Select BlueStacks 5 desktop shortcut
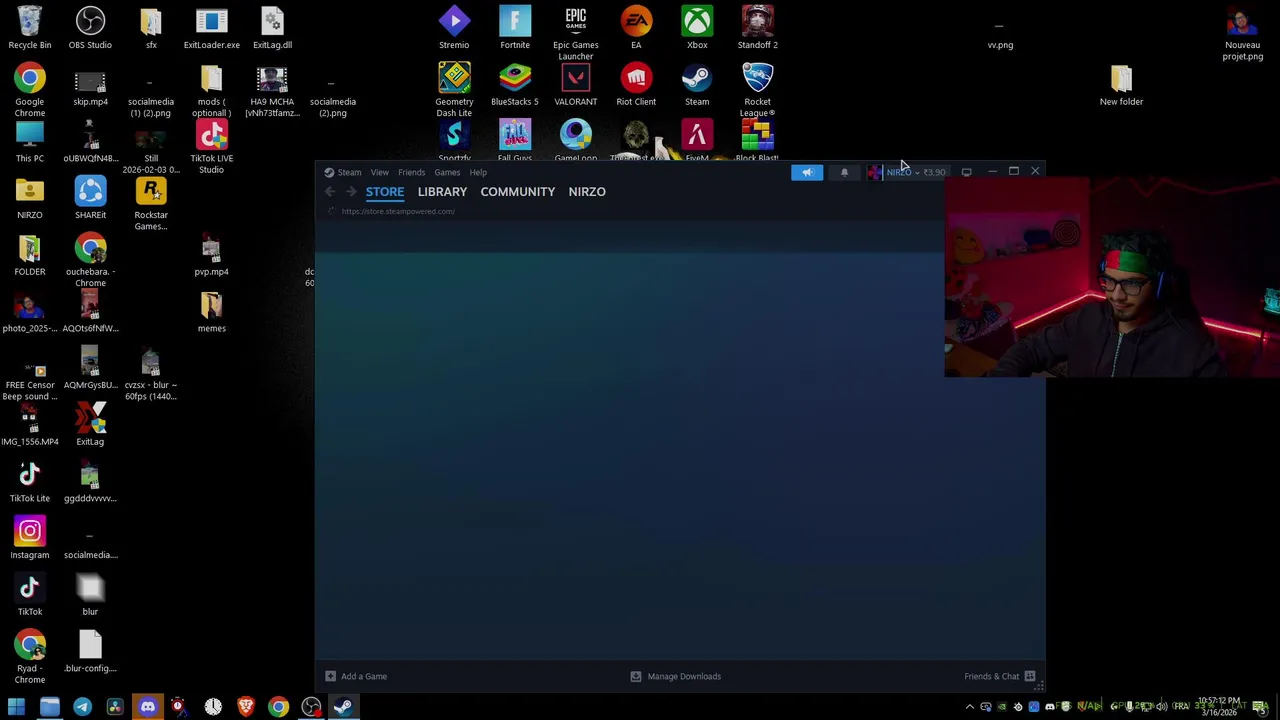 coord(515,85)
